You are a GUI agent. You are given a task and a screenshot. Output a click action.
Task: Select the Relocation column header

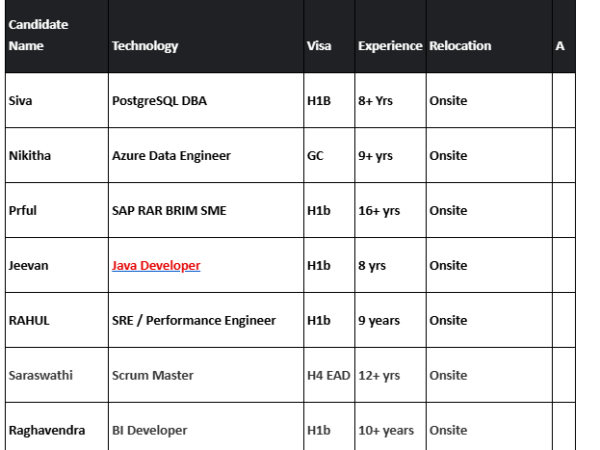pos(489,36)
